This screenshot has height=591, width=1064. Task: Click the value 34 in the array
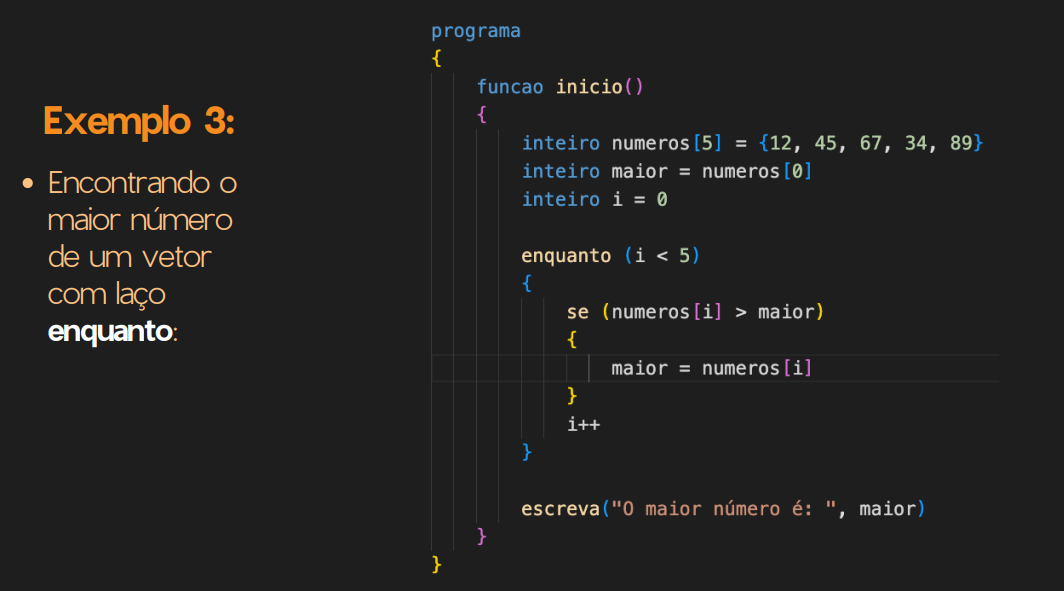pyautogui.click(x=915, y=143)
